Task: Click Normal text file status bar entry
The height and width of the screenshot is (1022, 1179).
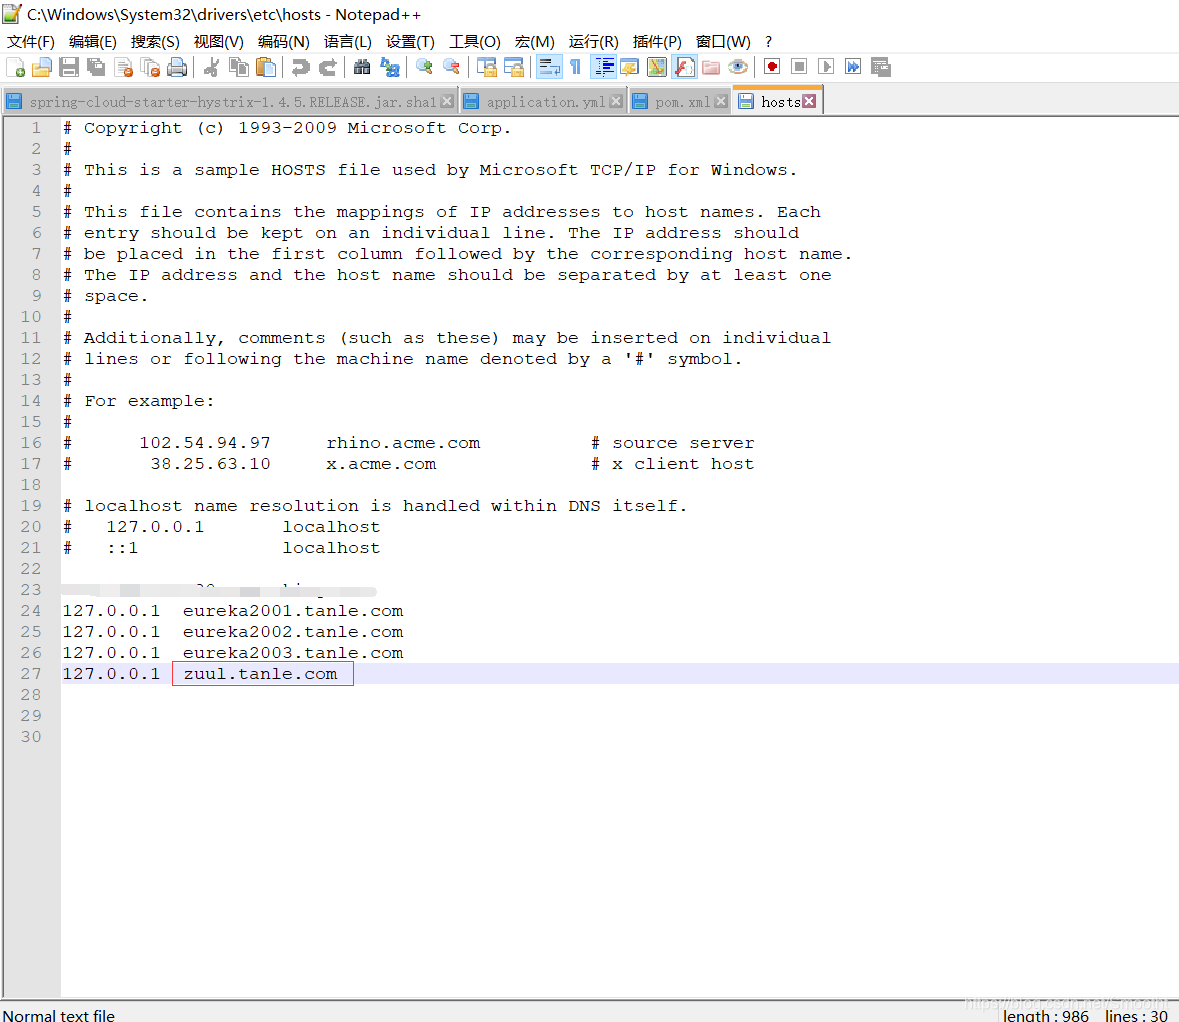Action: [x=59, y=1015]
